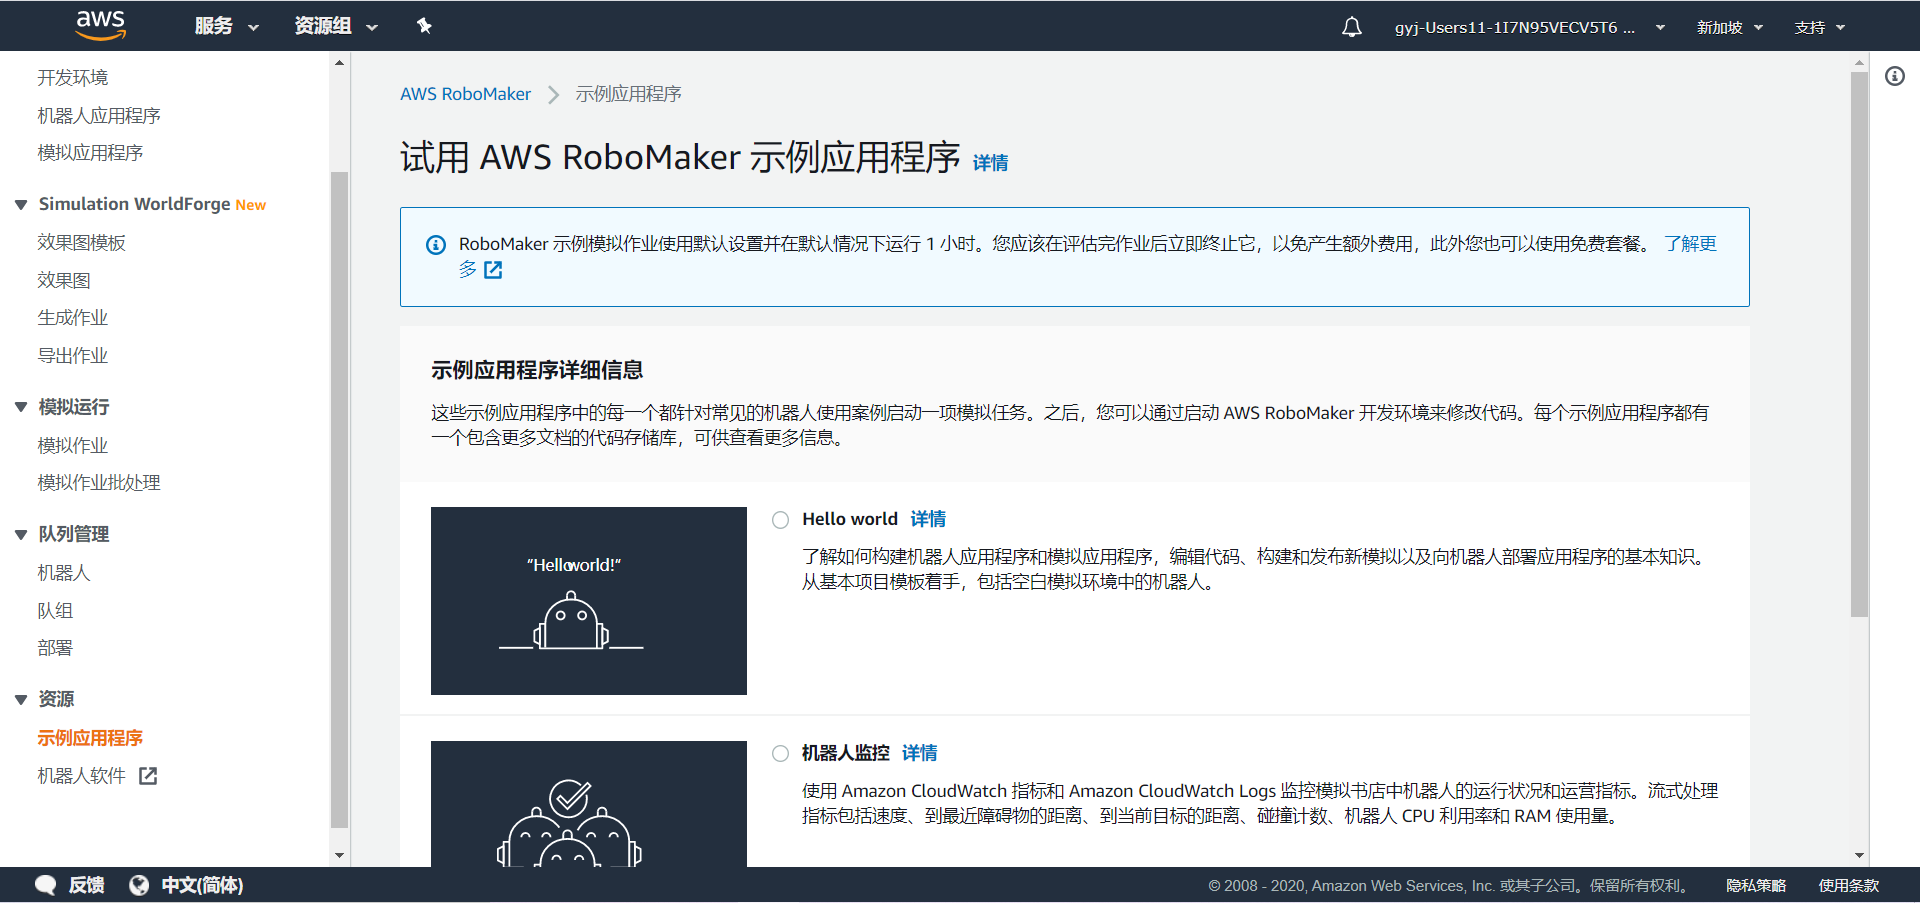
Task: Click the info circle icon in the blue banner
Action: [x=436, y=245]
